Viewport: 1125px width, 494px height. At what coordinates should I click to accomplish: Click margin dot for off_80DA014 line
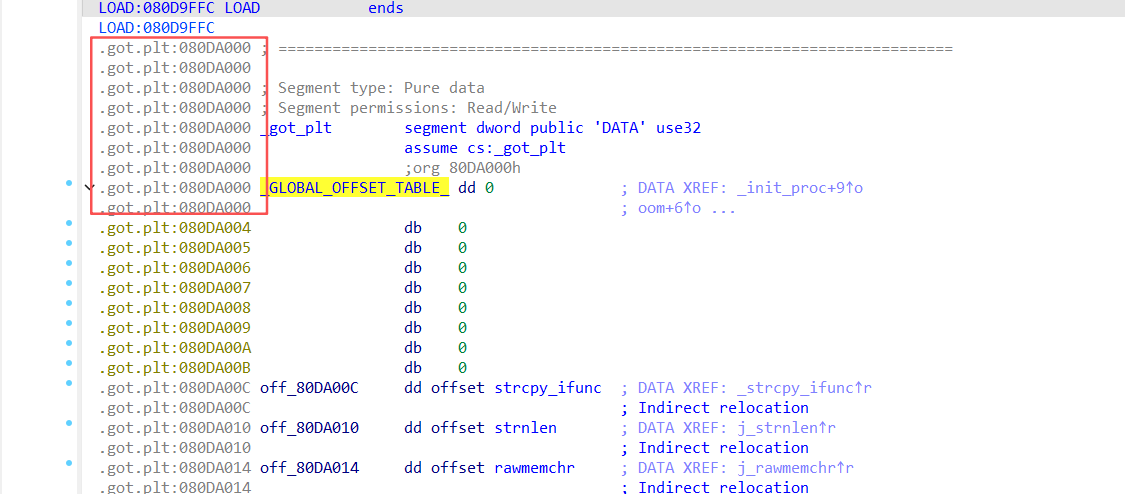pyautogui.click(x=68, y=464)
